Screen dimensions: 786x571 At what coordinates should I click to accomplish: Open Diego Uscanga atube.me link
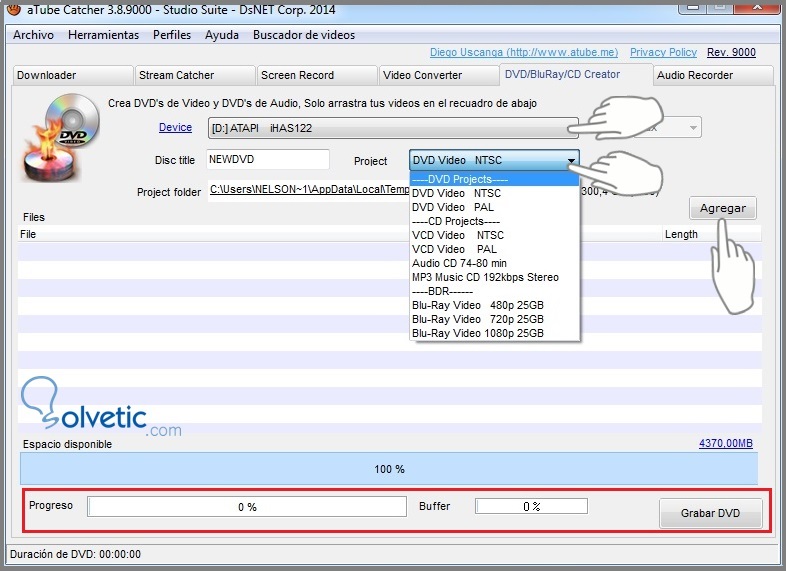click(524, 52)
